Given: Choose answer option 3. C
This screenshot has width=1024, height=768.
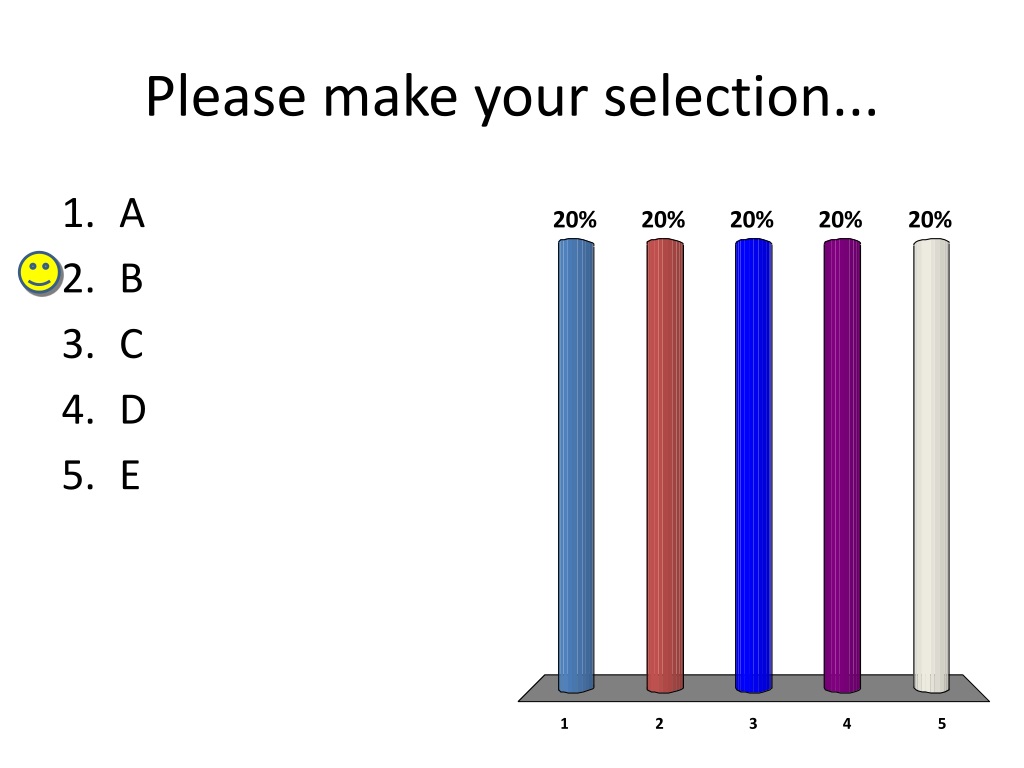Looking at the screenshot, I should pos(103,344).
